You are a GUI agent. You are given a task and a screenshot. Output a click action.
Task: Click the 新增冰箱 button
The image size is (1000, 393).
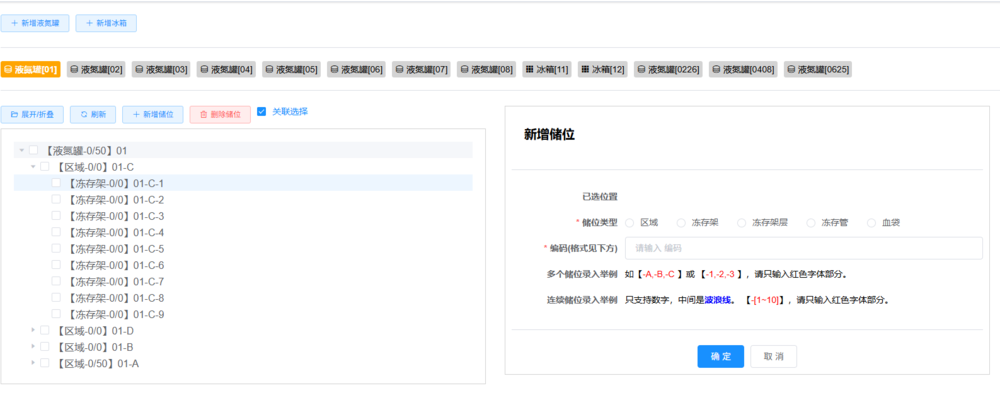106,23
